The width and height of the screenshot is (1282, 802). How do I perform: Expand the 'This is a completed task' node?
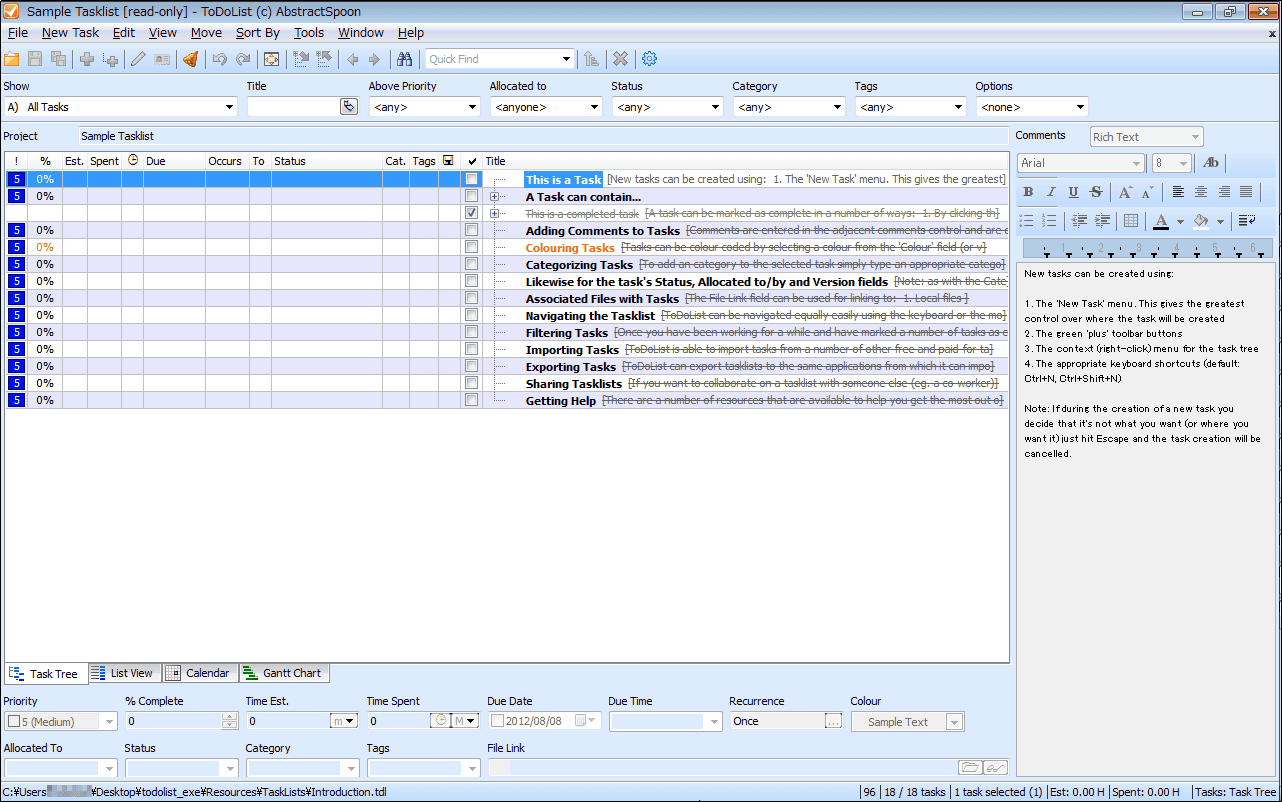click(x=495, y=213)
